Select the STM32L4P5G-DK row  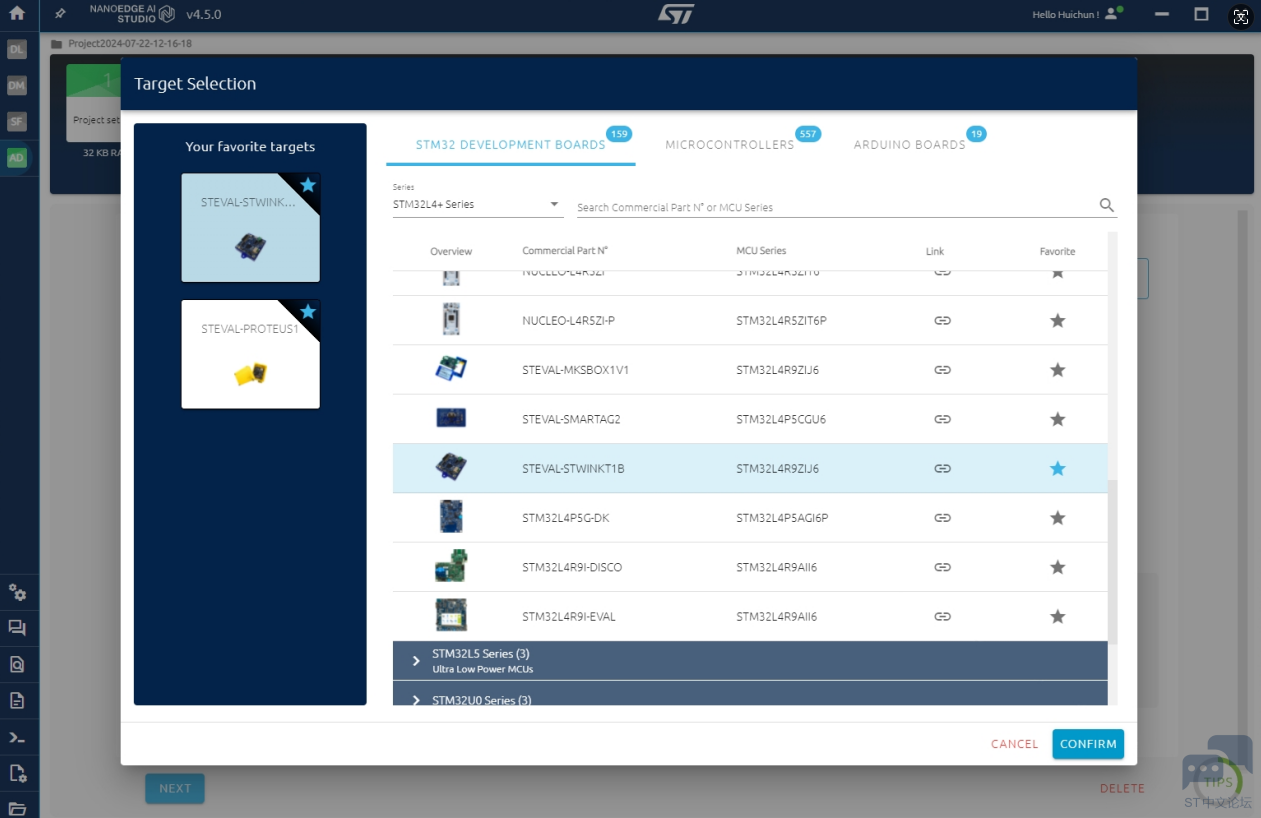[750, 518]
